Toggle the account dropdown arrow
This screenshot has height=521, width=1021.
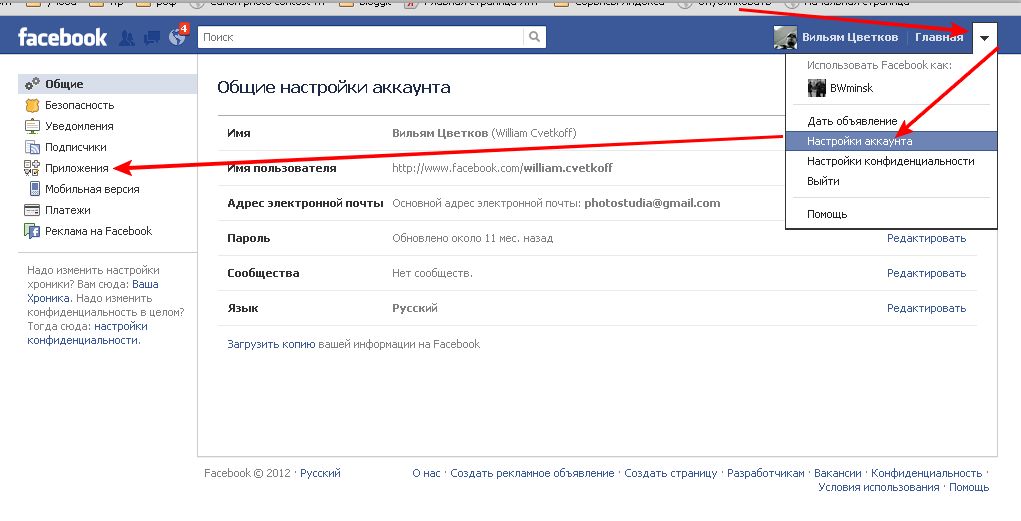[x=985, y=38]
